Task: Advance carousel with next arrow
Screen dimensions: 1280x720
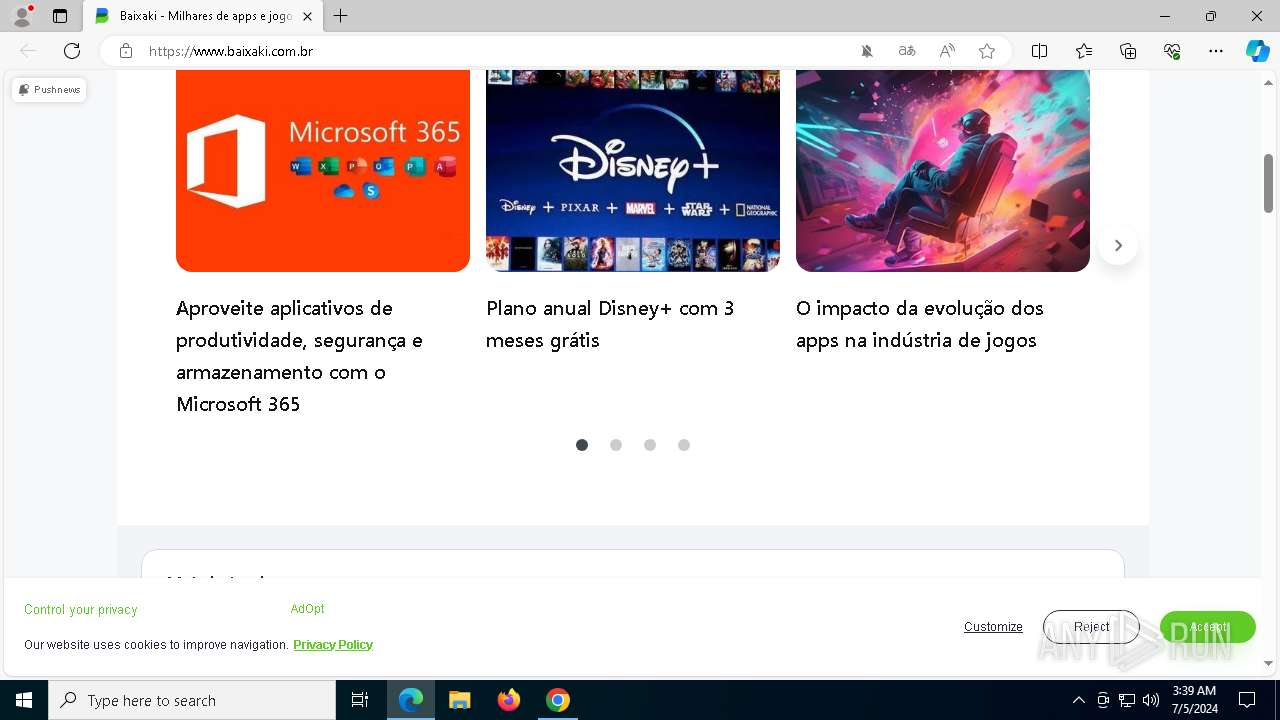Action: tap(1118, 245)
